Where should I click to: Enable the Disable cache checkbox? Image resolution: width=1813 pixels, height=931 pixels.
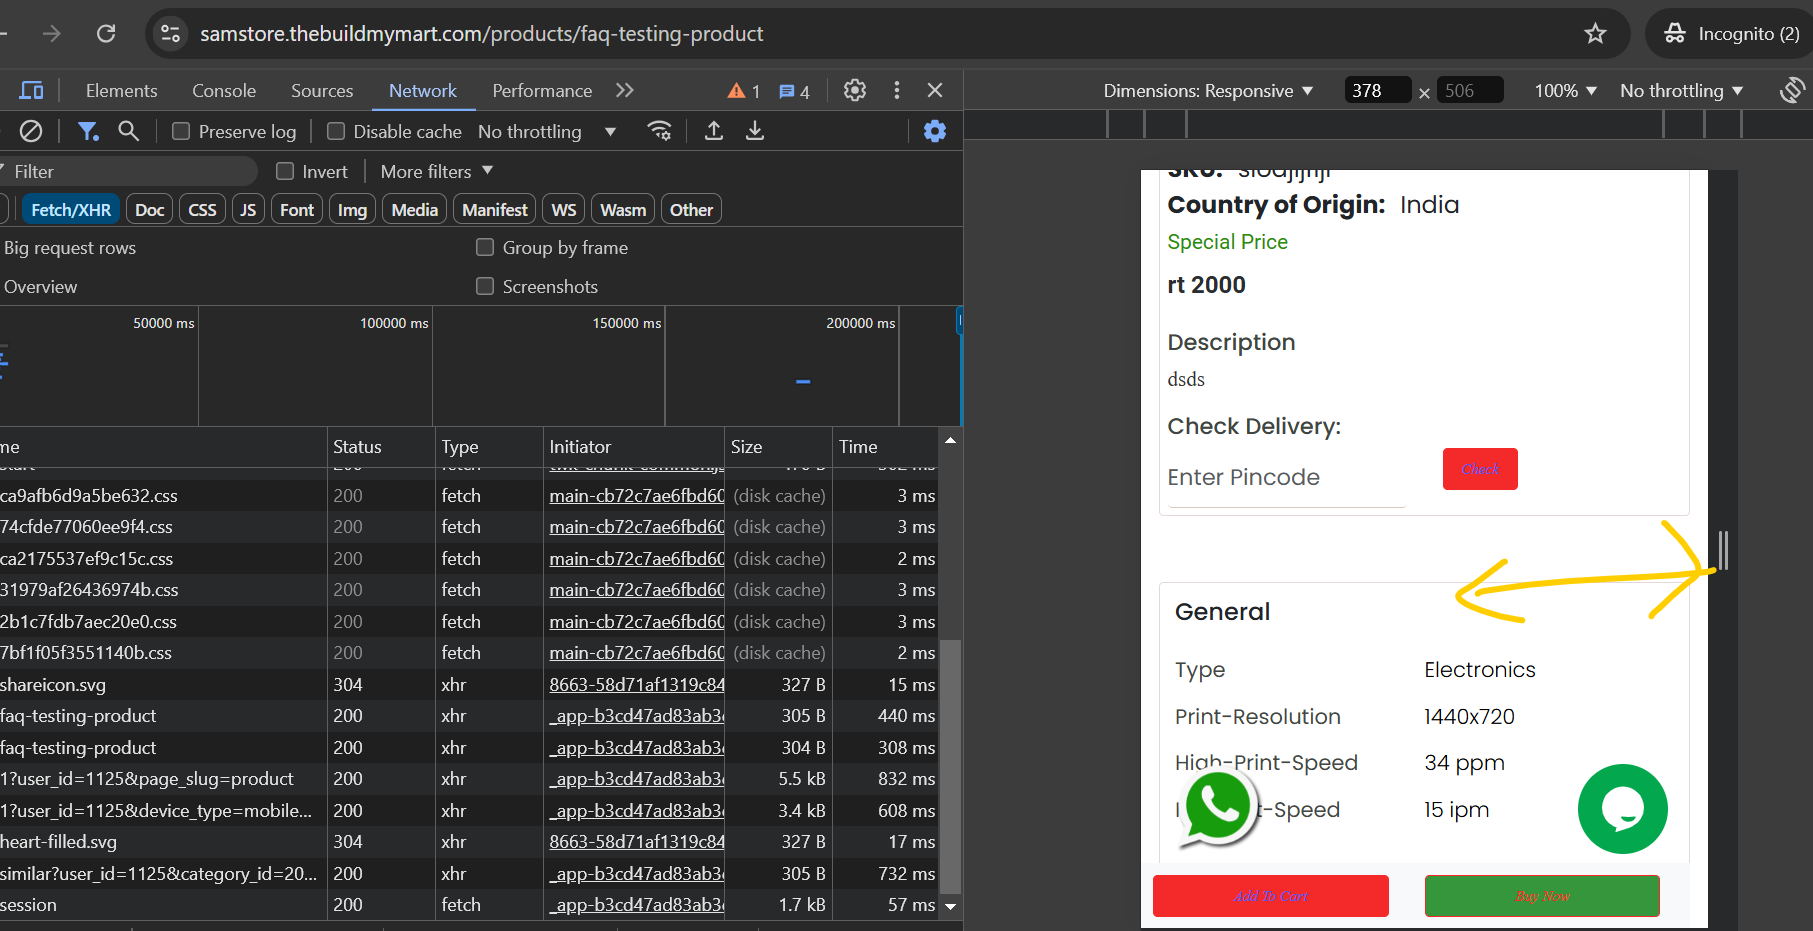336,131
